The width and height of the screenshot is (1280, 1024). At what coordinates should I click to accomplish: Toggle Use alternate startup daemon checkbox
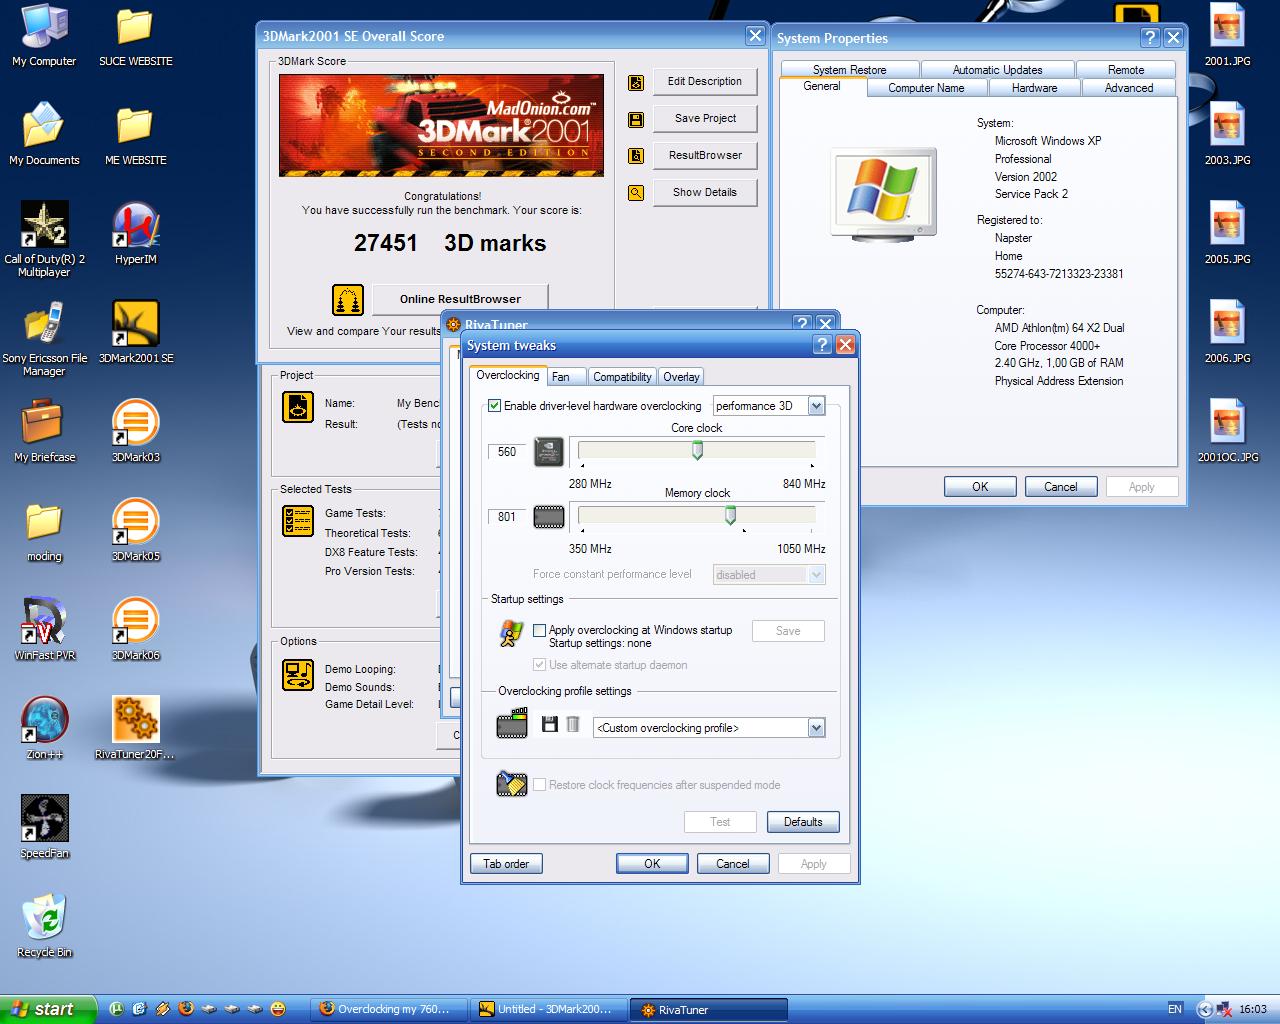pyautogui.click(x=540, y=665)
